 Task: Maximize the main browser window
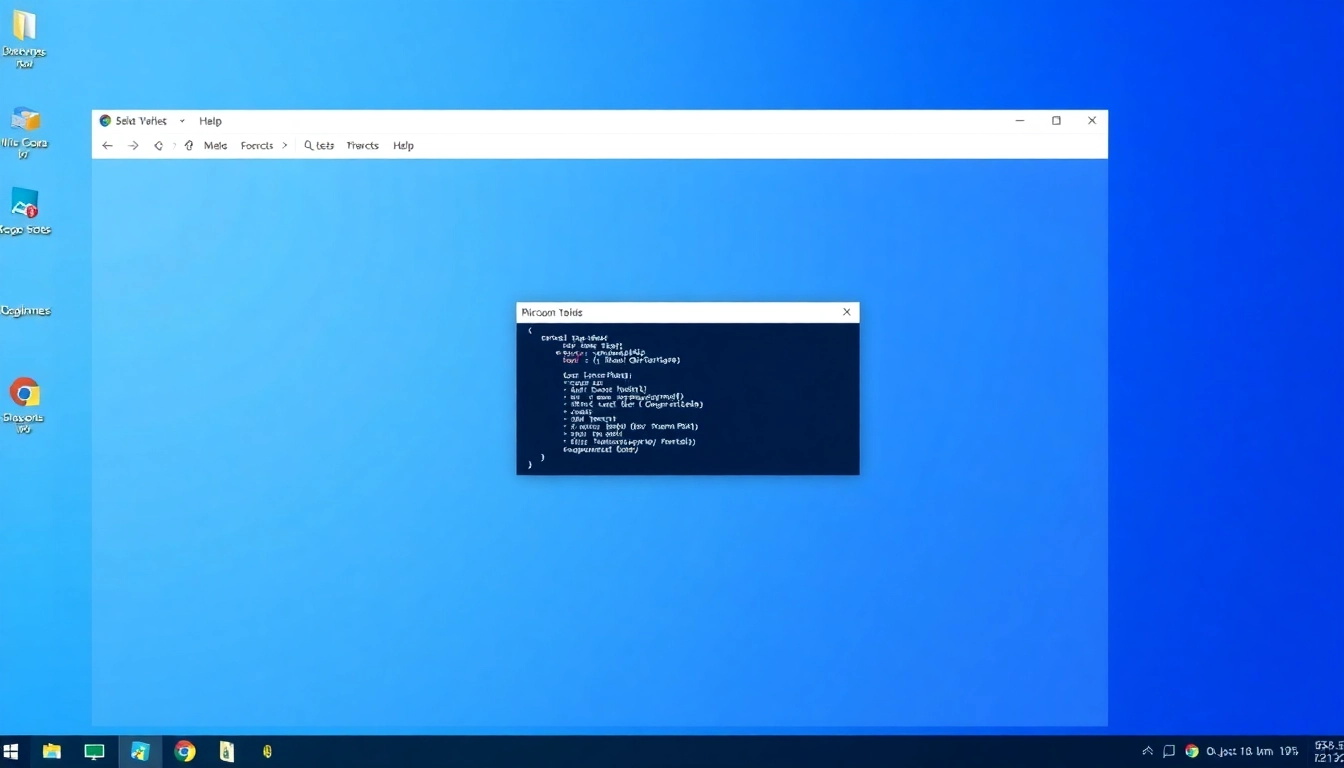coord(1056,121)
